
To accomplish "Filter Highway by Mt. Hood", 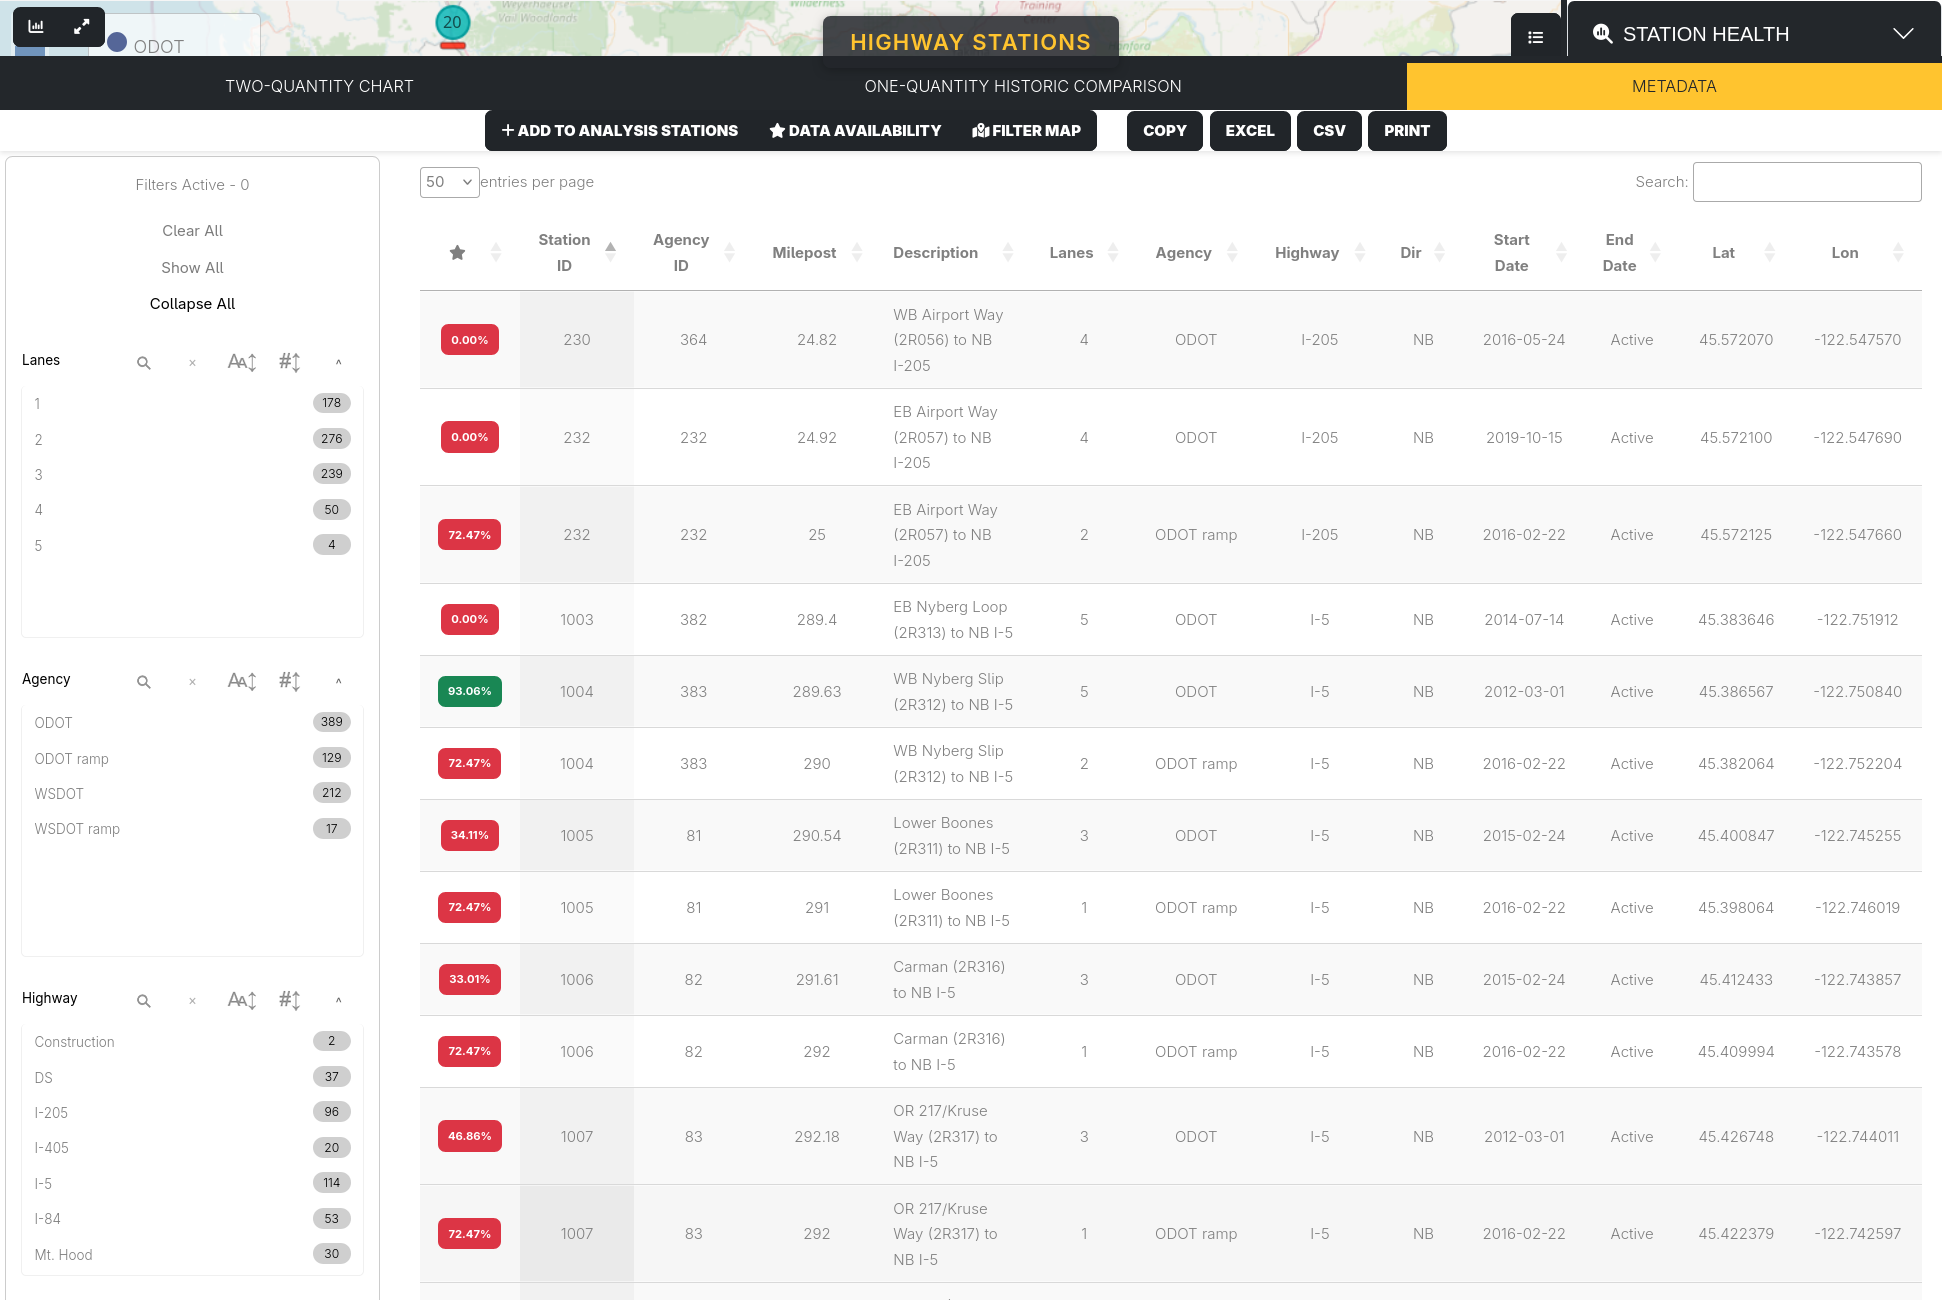I will coord(192,1255).
